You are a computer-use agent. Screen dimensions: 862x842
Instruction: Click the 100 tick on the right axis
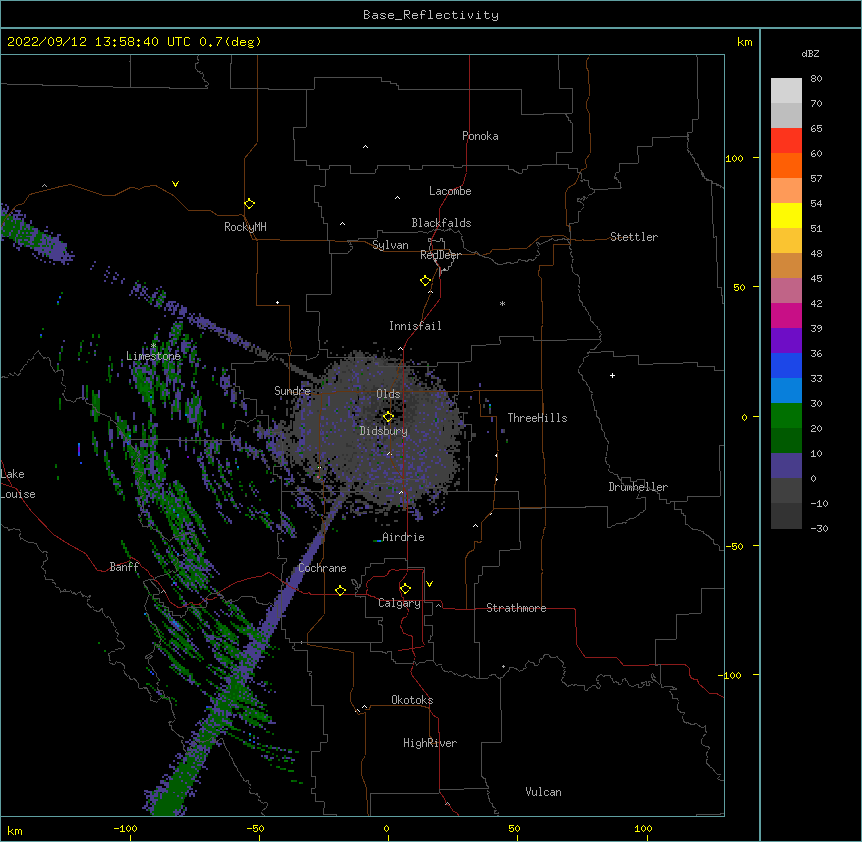coord(734,158)
